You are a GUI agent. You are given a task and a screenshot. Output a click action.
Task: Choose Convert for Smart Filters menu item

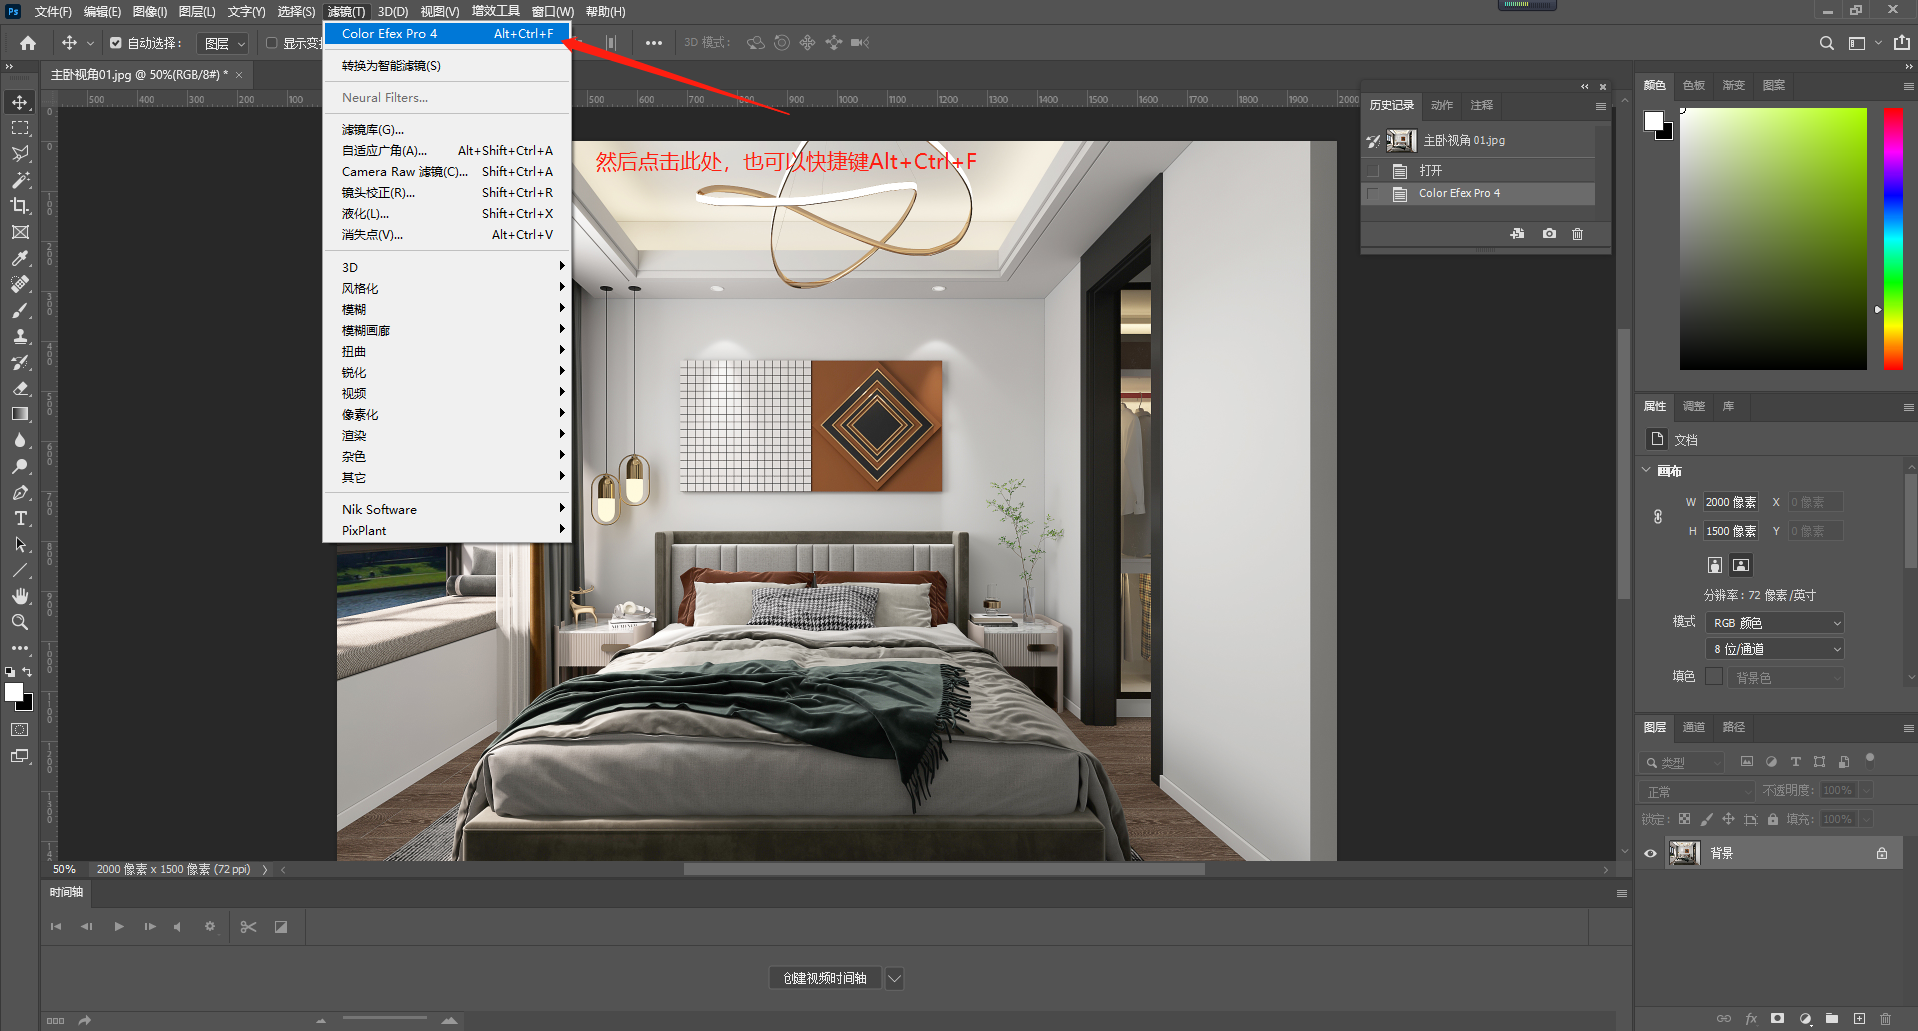447,65
